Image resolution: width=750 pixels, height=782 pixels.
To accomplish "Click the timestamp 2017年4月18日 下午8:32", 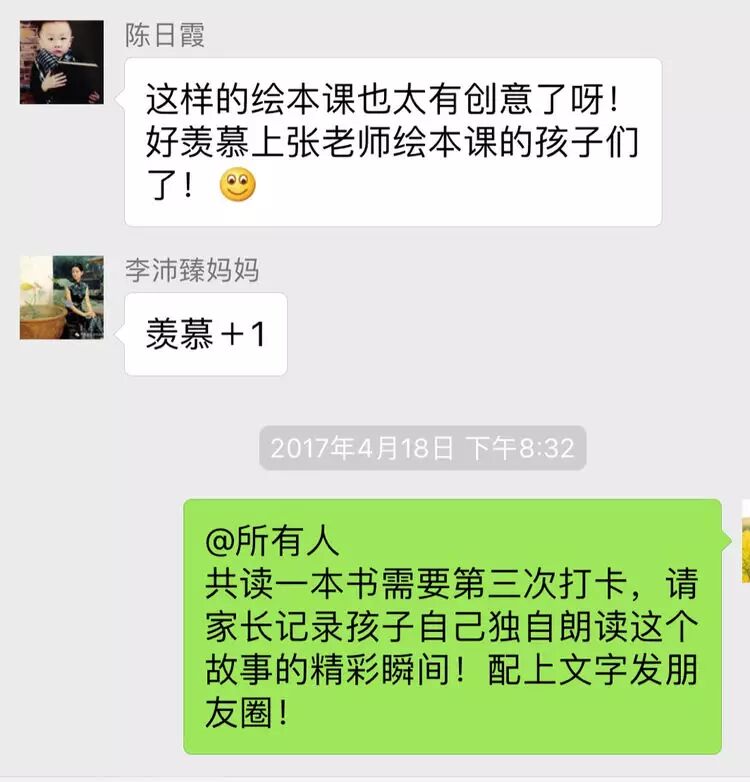I will point(422,448).
